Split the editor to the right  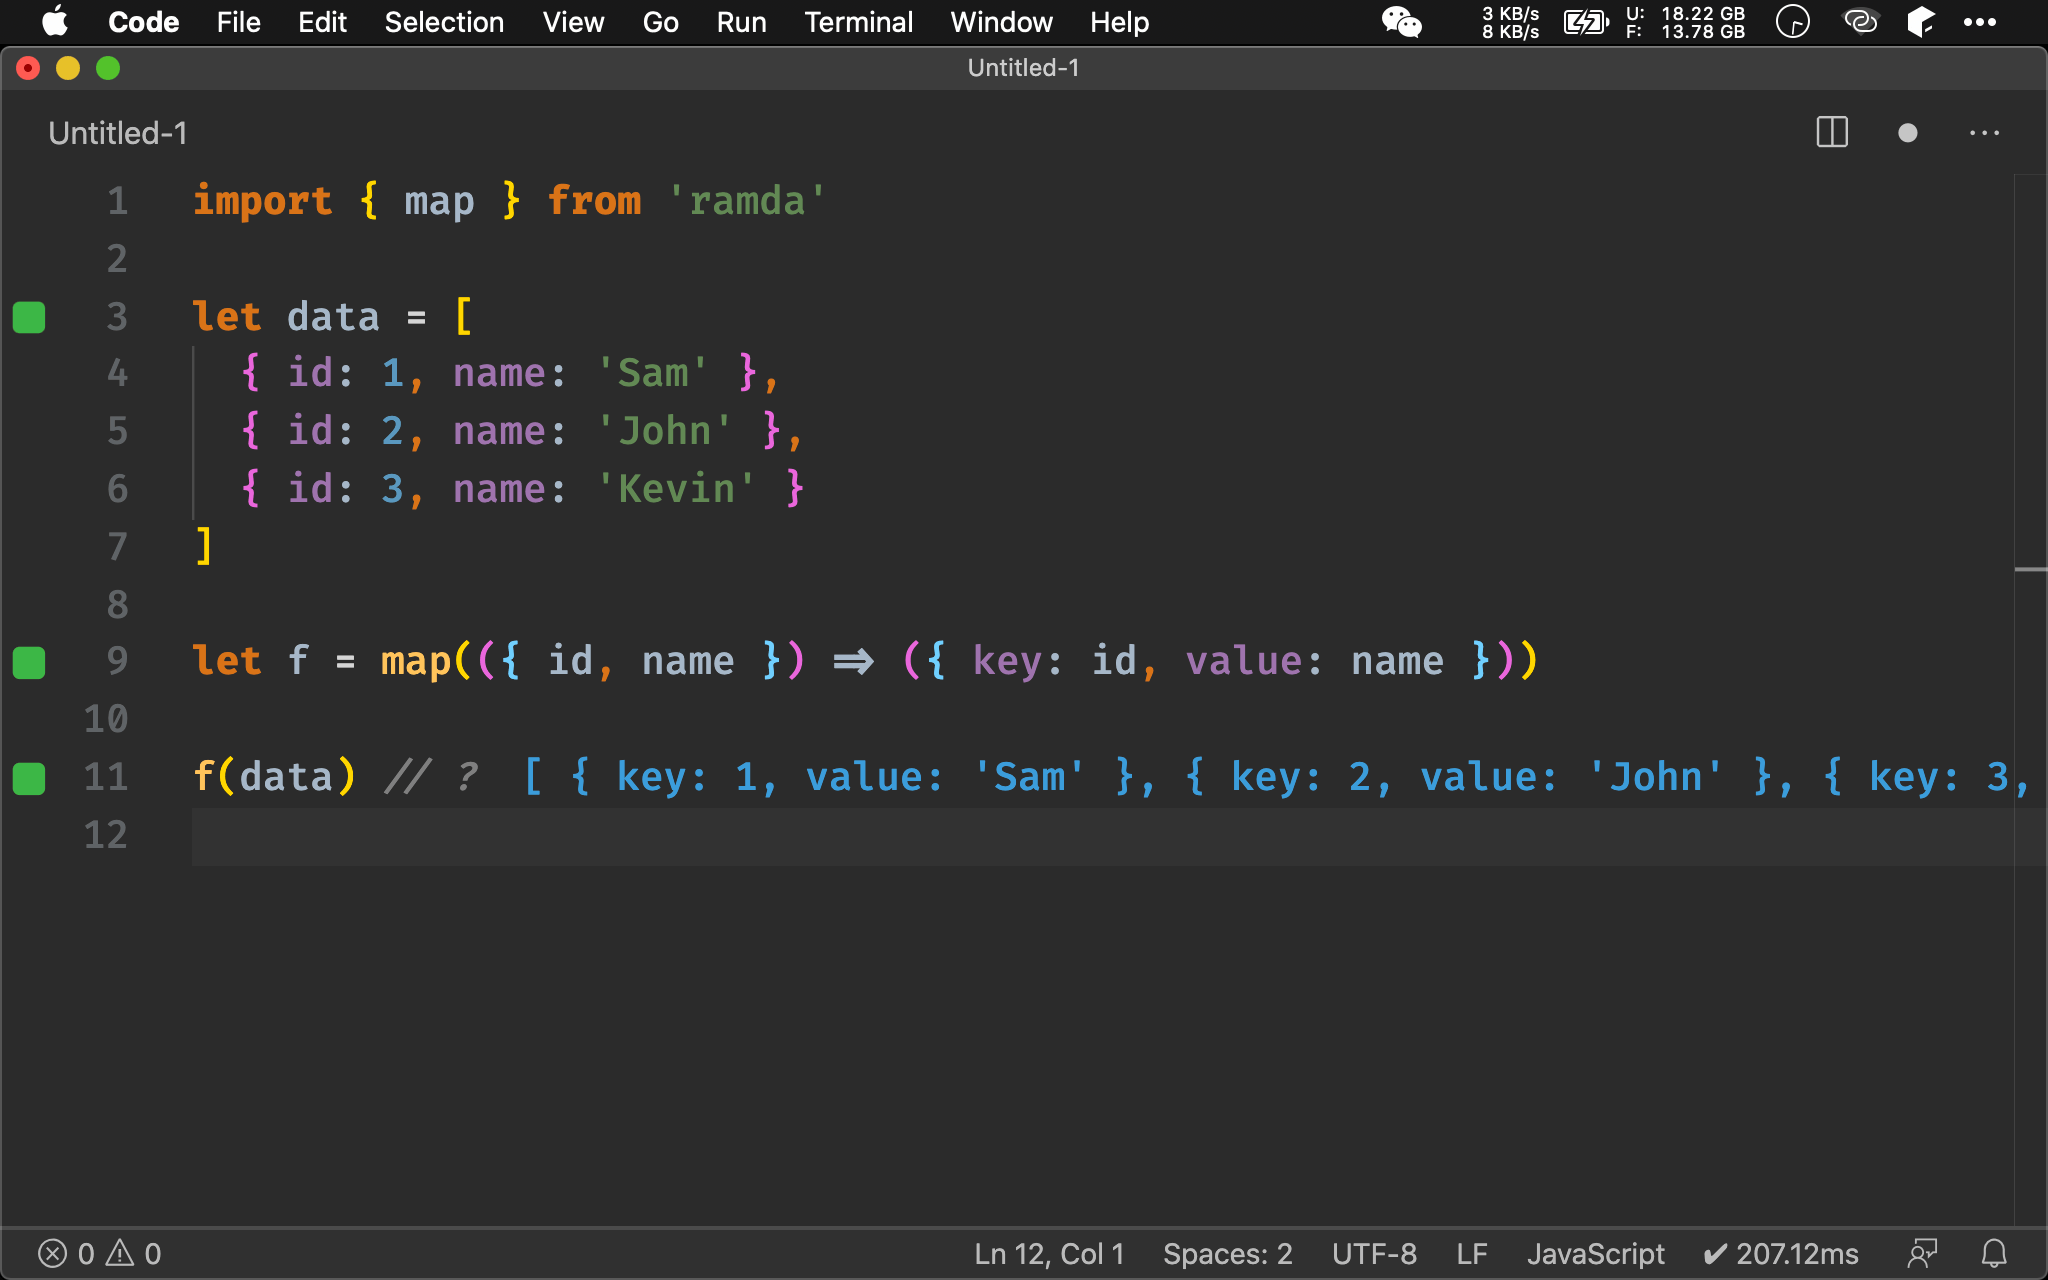point(1832,132)
